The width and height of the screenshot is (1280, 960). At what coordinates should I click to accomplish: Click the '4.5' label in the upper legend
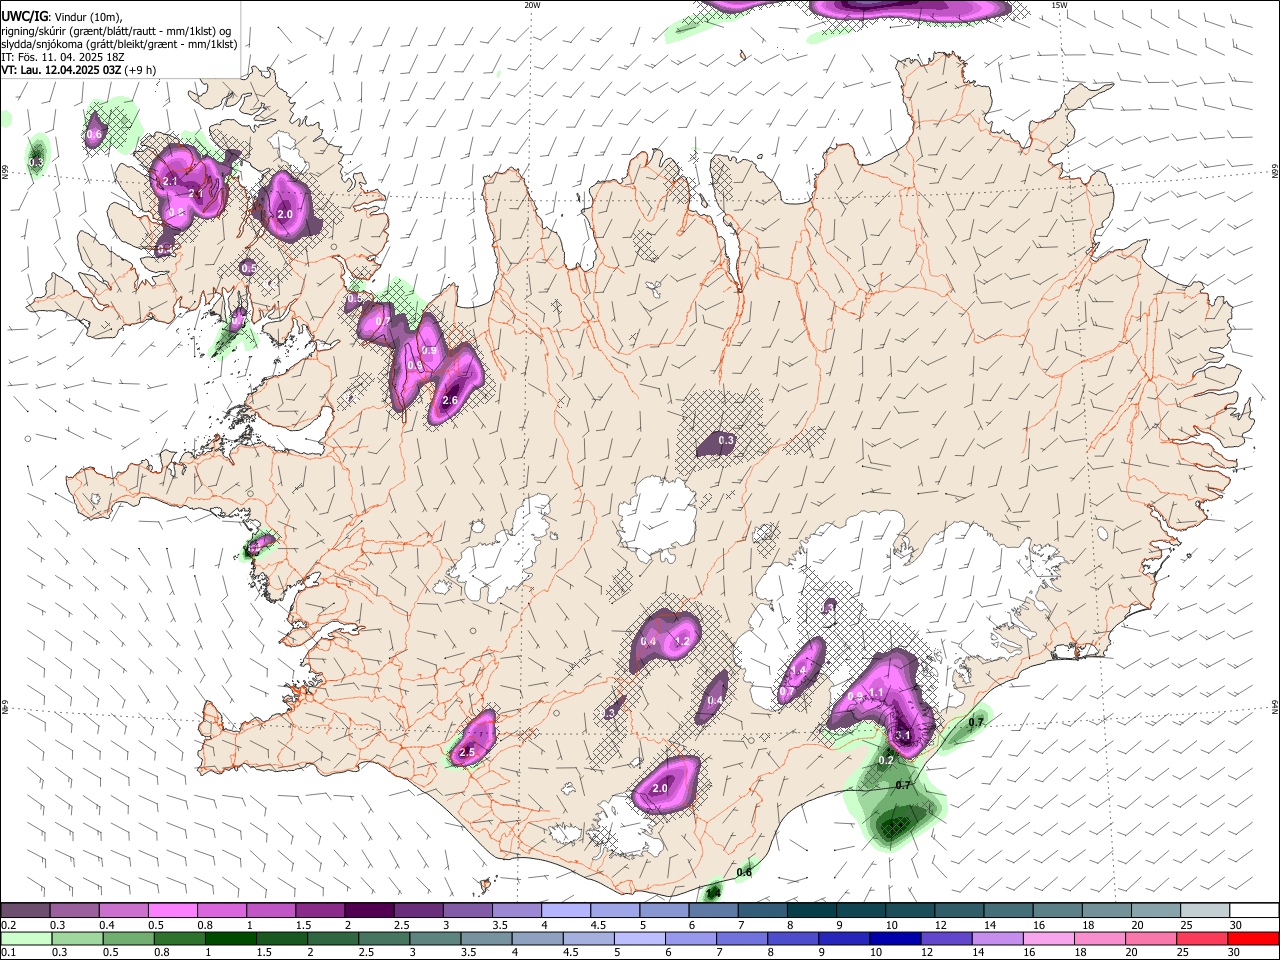598,925
